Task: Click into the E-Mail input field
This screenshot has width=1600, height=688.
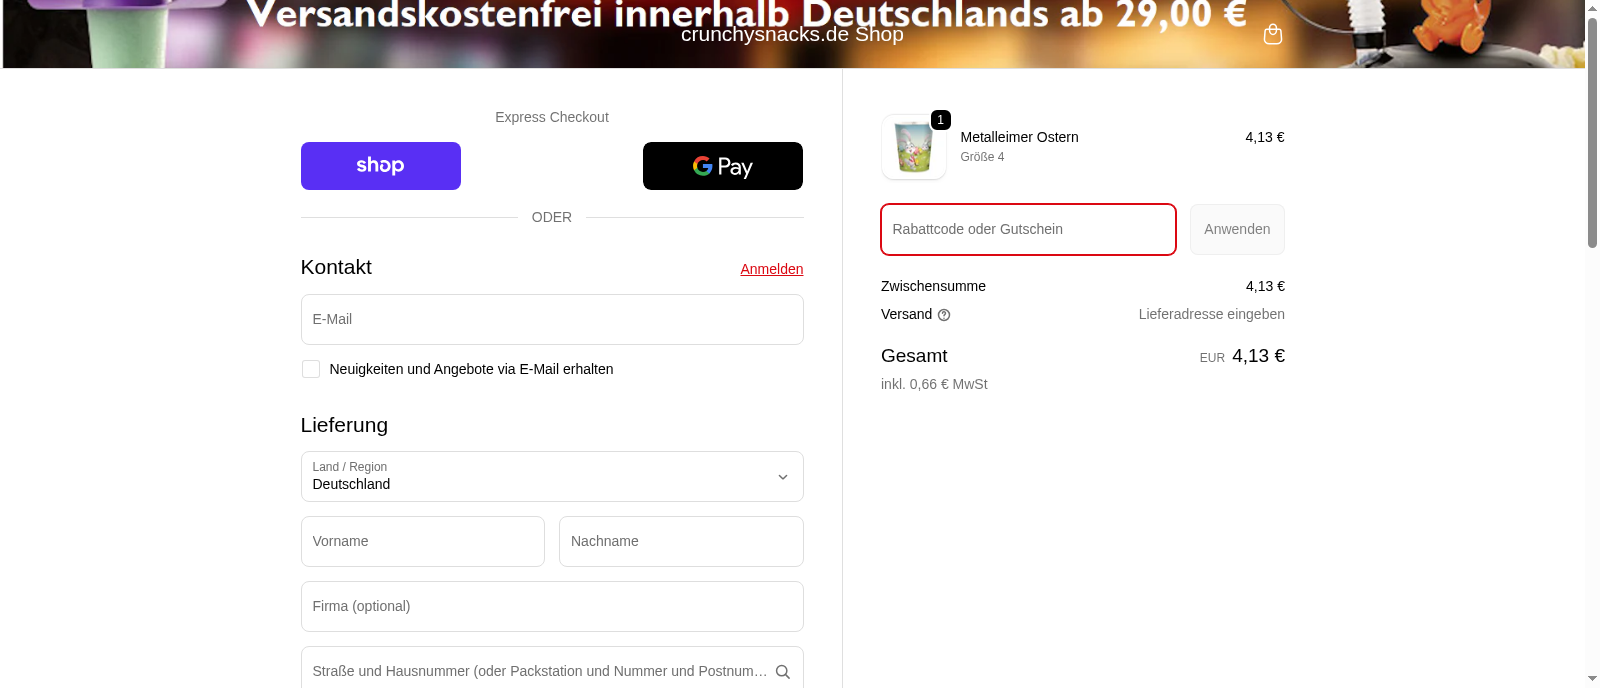Action: tap(551, 320)
